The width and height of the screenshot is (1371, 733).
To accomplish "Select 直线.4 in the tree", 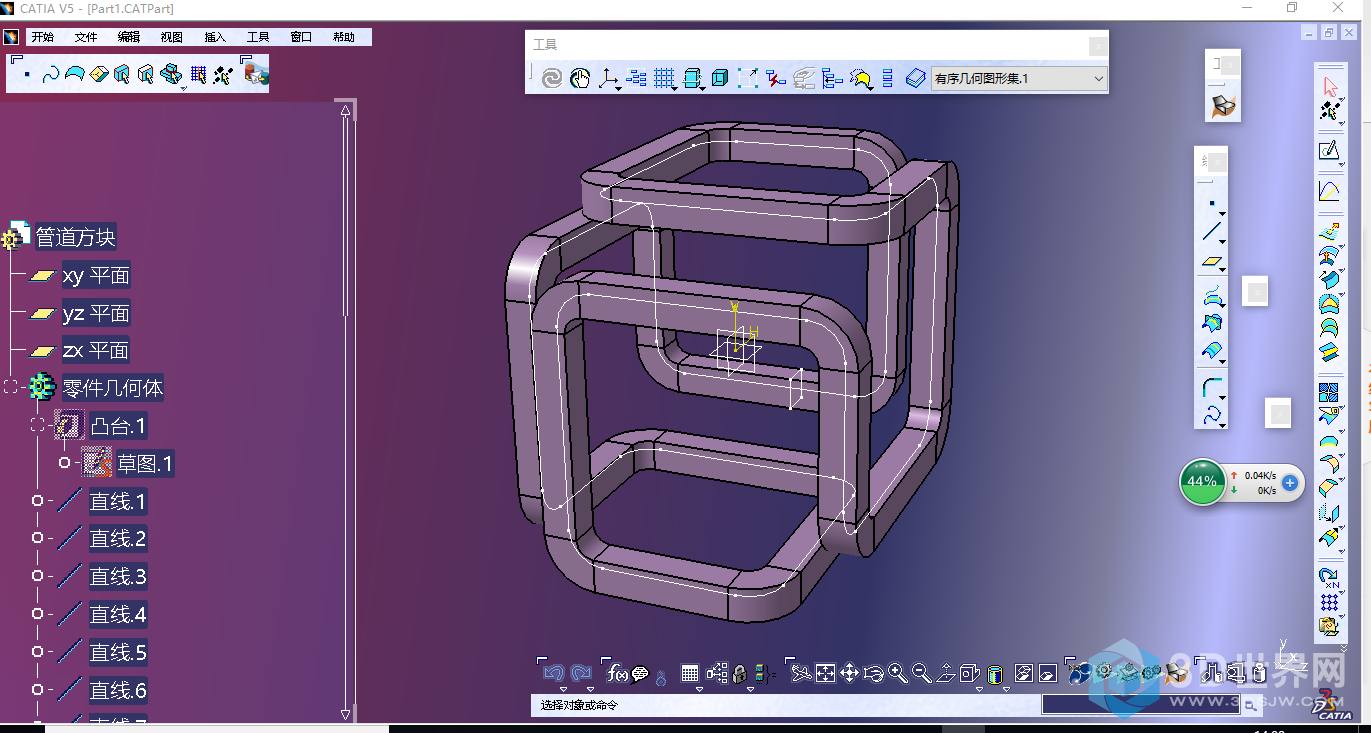I will click(118, 615).
